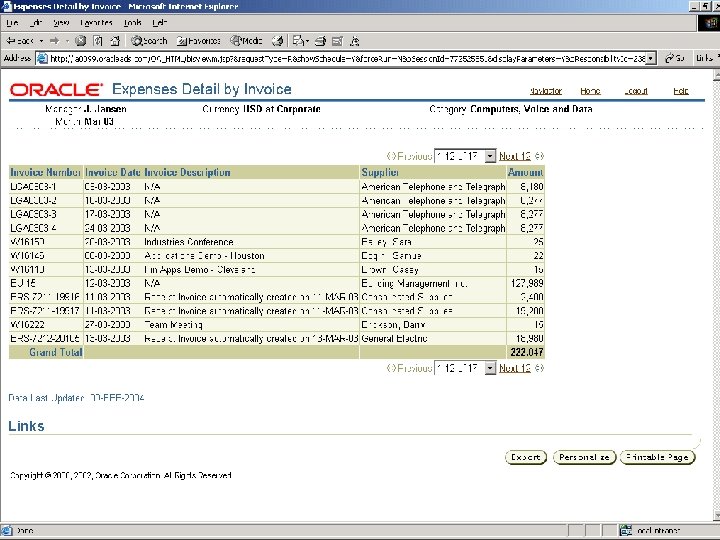The height and width of the screenshot is (540, 720).
Task: Open the record range dropdown below the table
Action: click(465, 368)
